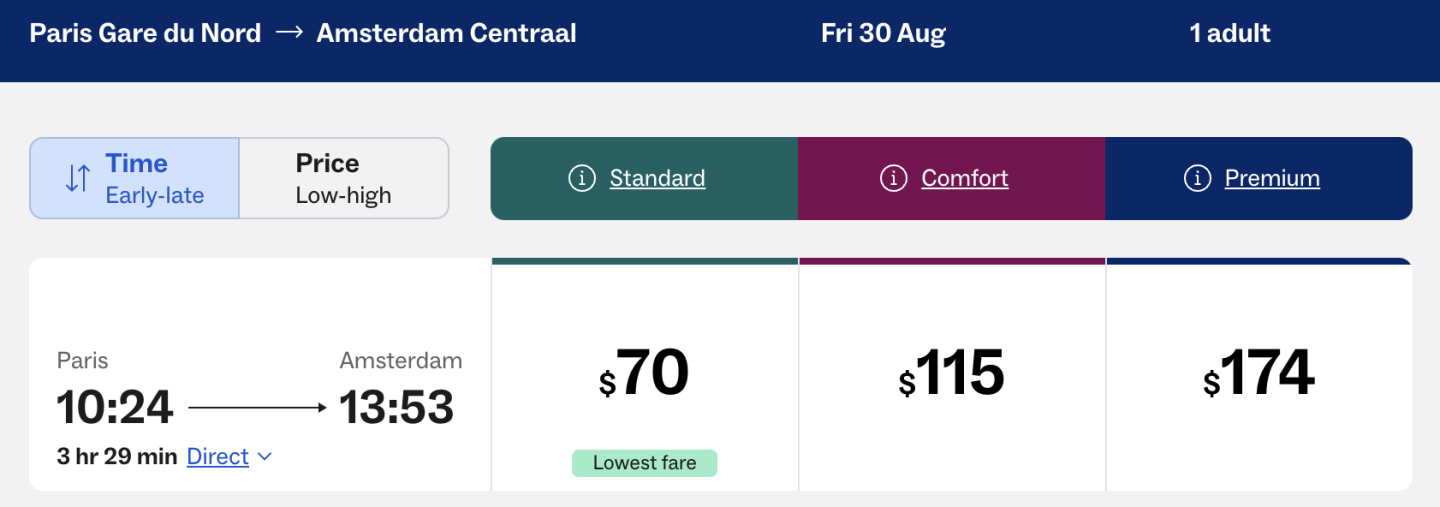Click the Standard class info icon
Image resolution: width=1440 pixels, height=507 pixels.
(x=582, y=179)
